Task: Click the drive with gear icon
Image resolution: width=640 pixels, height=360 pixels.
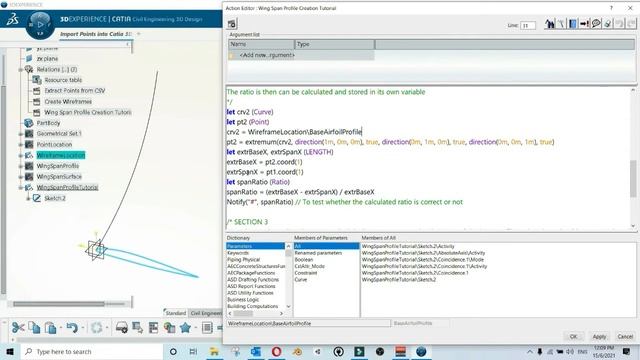Action: click(x=122, y=327)
